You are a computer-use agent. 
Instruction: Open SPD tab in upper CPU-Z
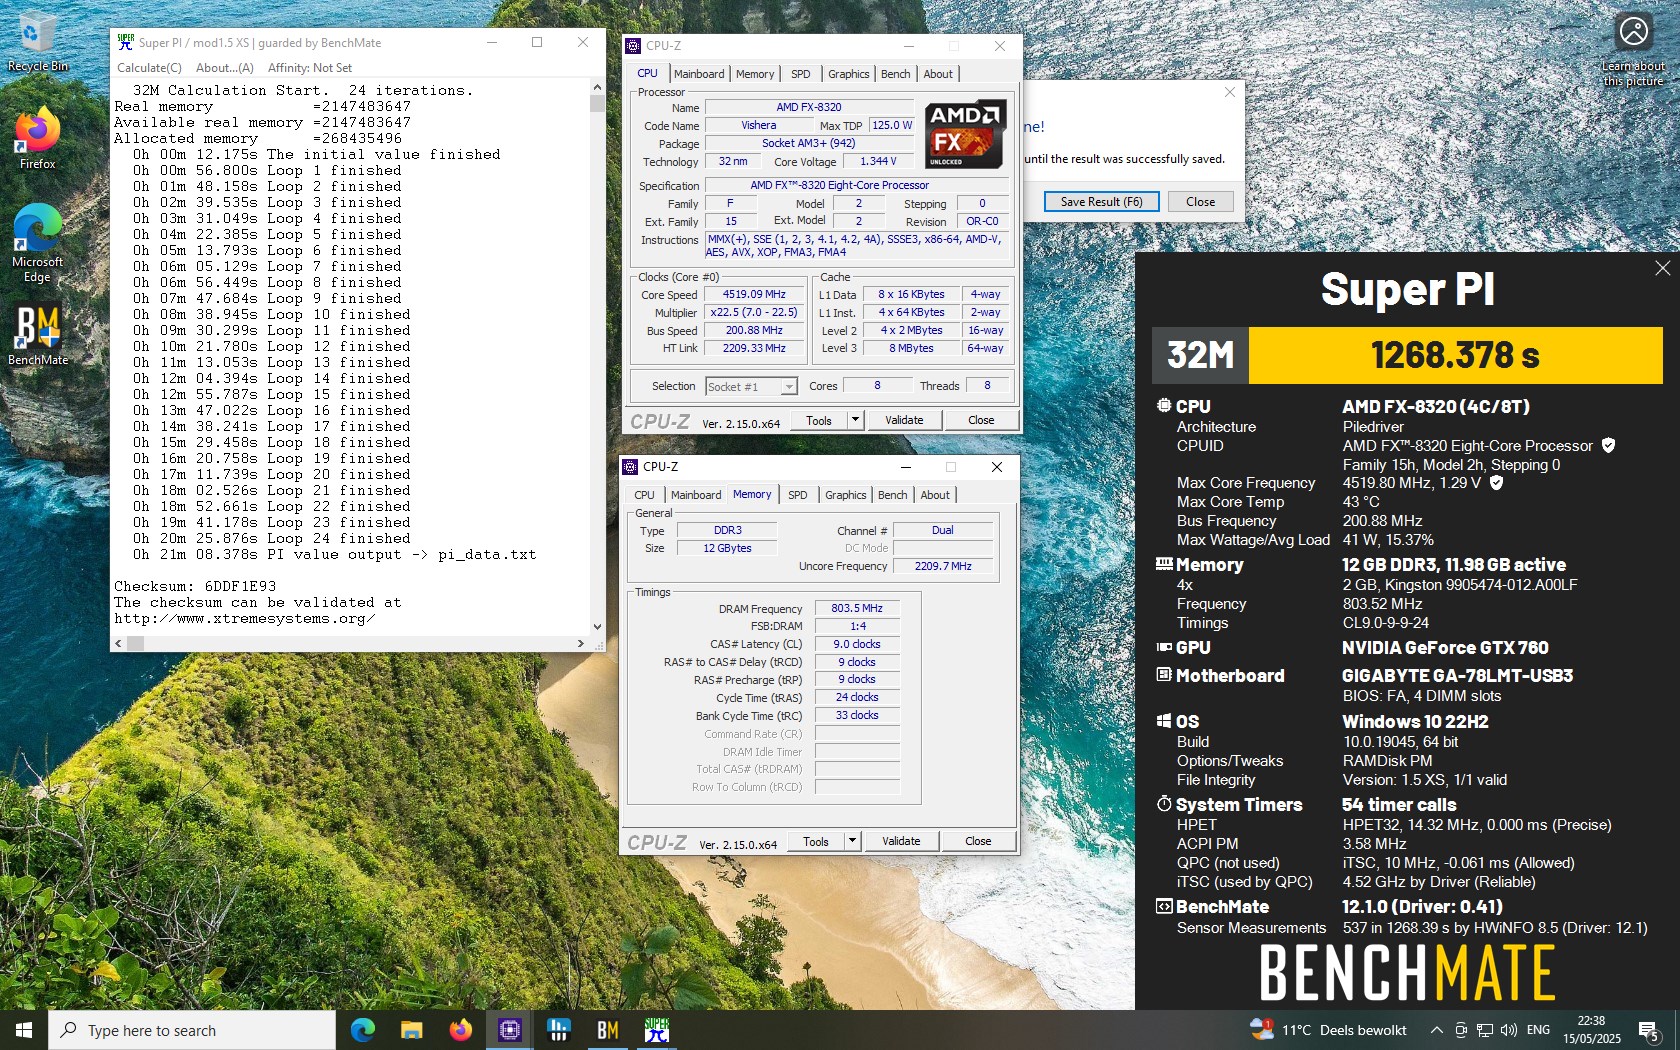click(x=801, y=74)
